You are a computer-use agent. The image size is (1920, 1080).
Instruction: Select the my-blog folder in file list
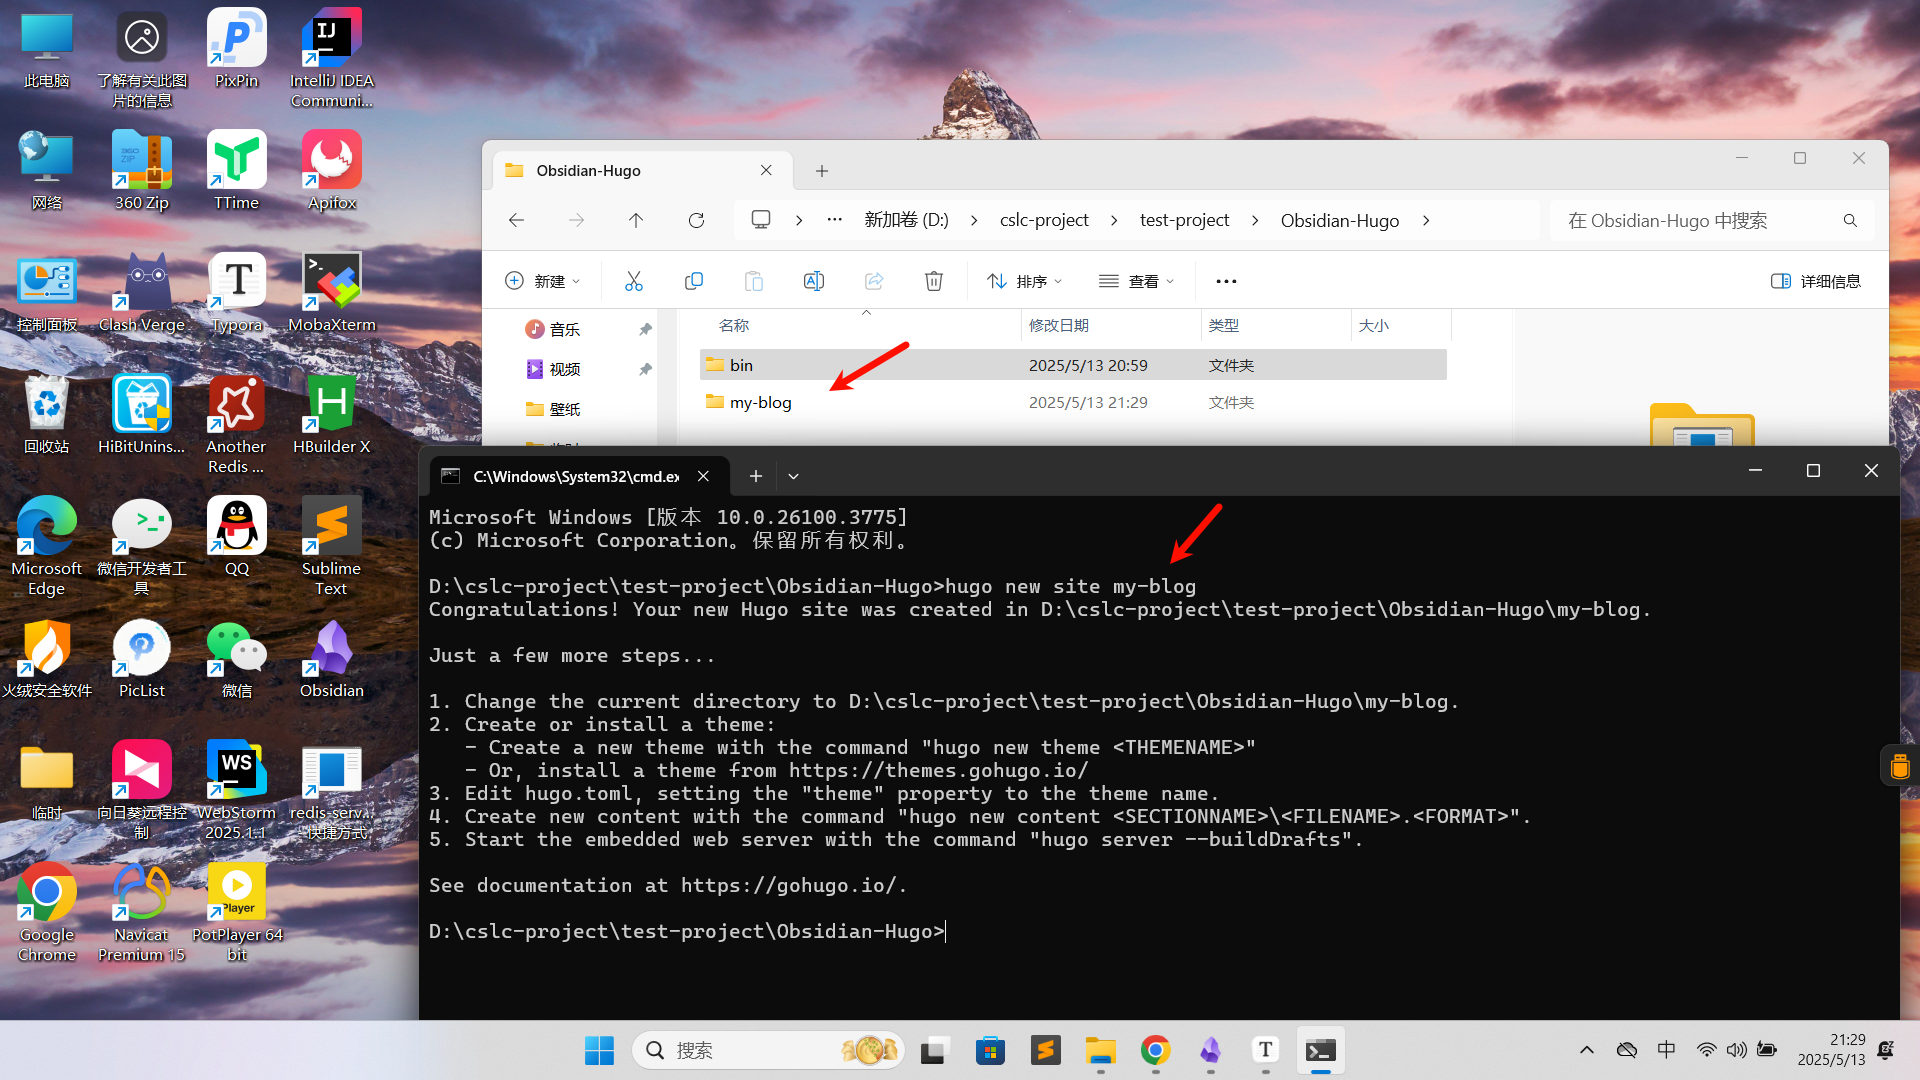[x=760, y=402]
